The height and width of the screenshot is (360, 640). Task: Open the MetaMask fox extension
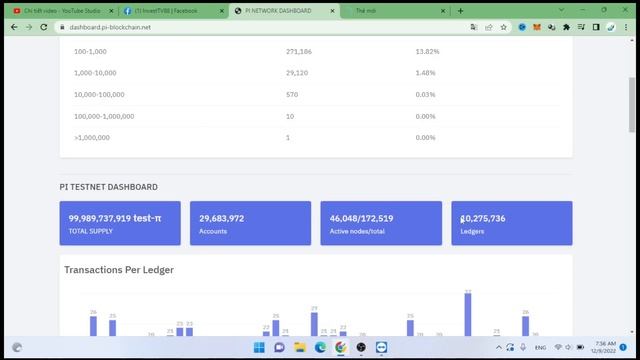coord(537,27)
